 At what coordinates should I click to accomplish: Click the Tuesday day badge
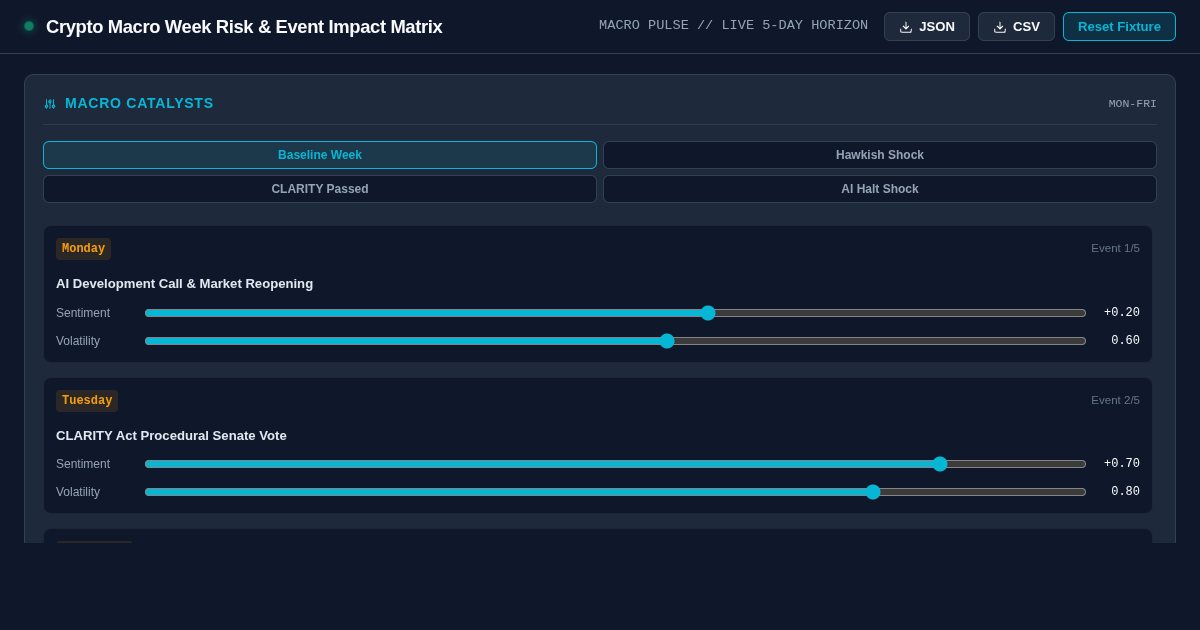point(87,401)
